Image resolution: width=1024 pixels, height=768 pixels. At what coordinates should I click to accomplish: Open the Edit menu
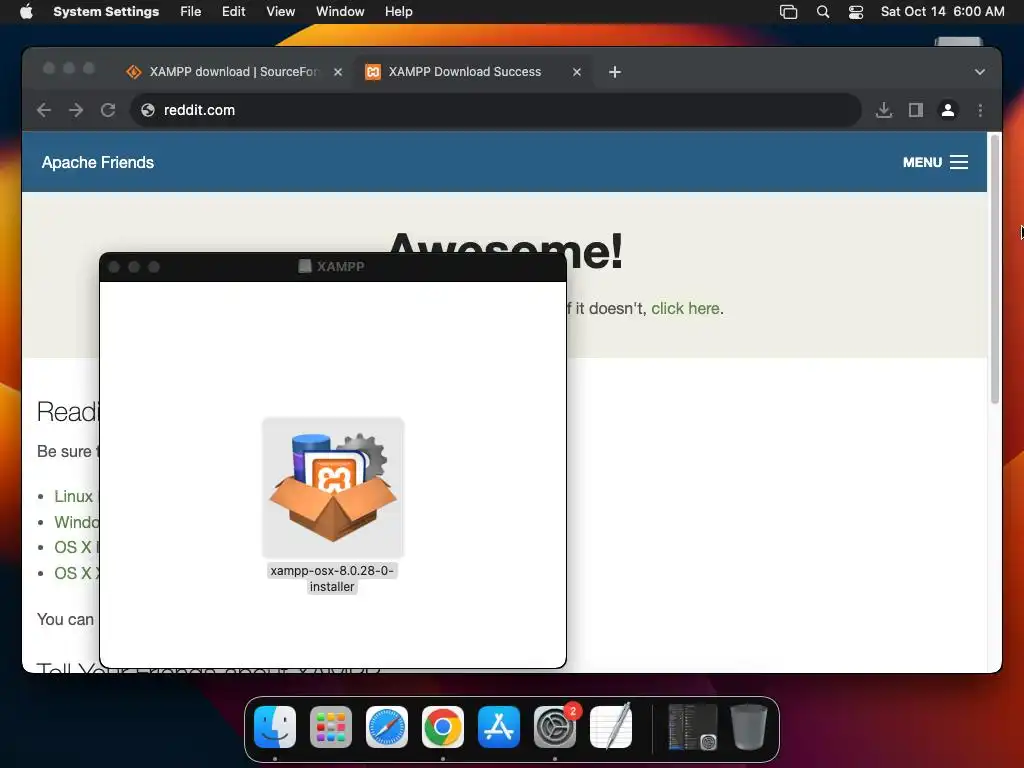pyautogui.click(x=233, y=12)
